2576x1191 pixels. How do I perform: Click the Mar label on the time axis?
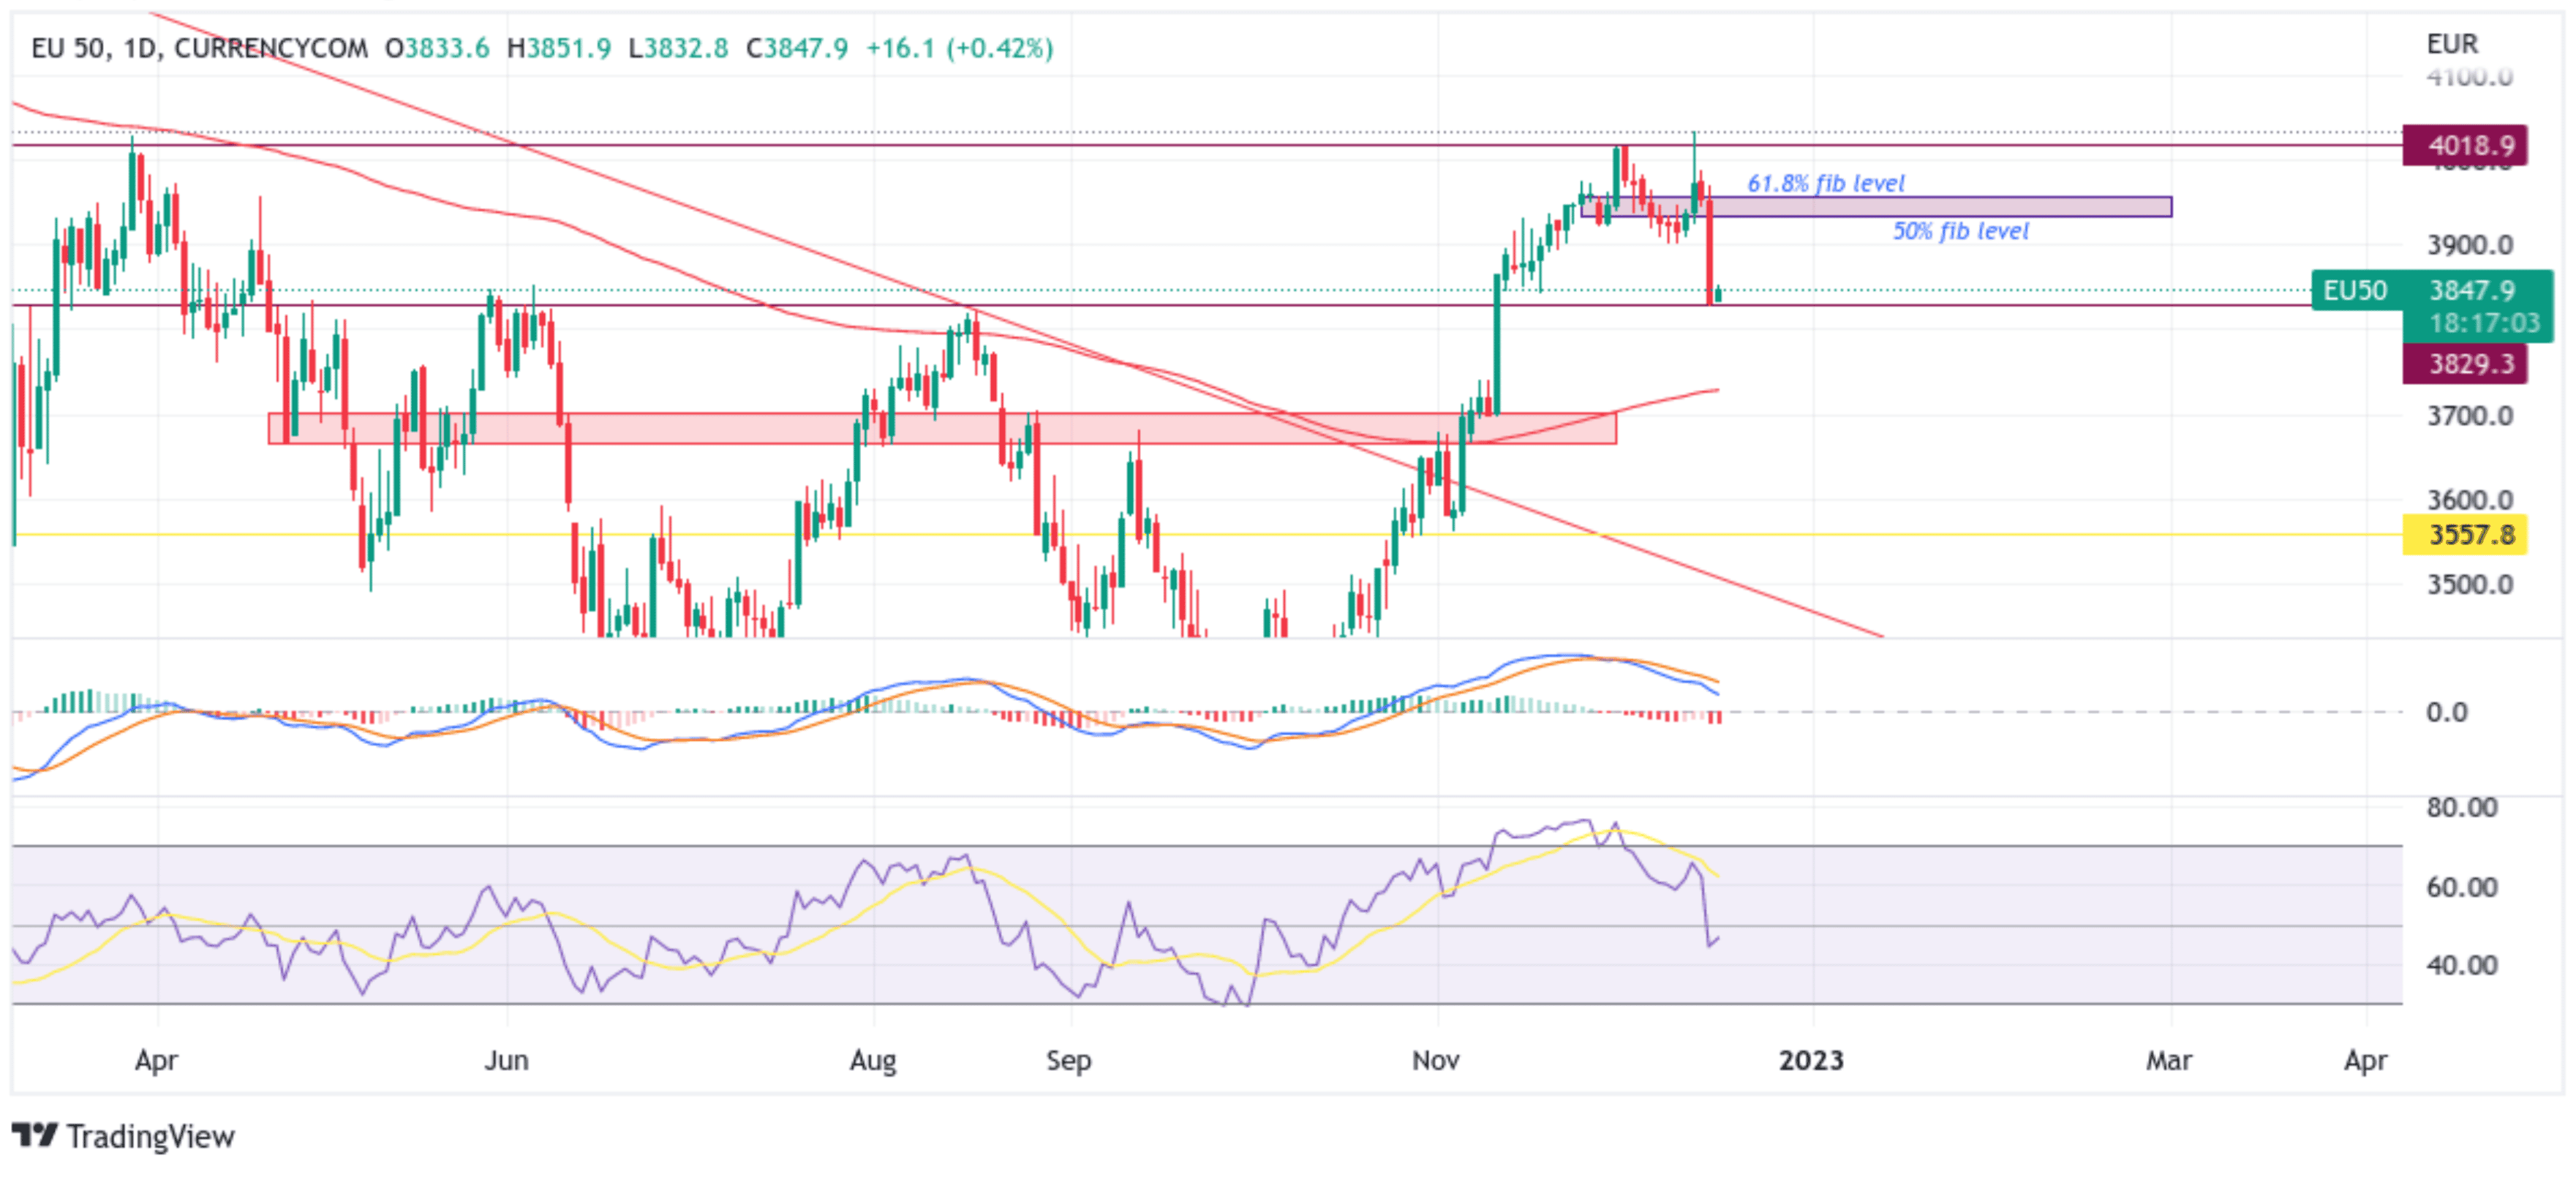click(x=2169, y=1061)
